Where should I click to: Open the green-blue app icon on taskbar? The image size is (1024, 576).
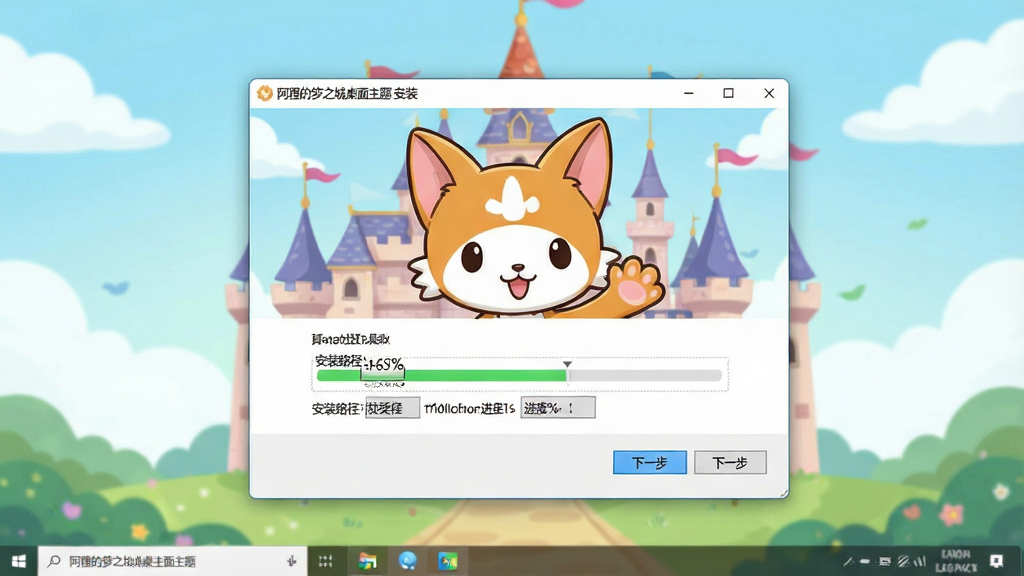(x=448, y=561)
